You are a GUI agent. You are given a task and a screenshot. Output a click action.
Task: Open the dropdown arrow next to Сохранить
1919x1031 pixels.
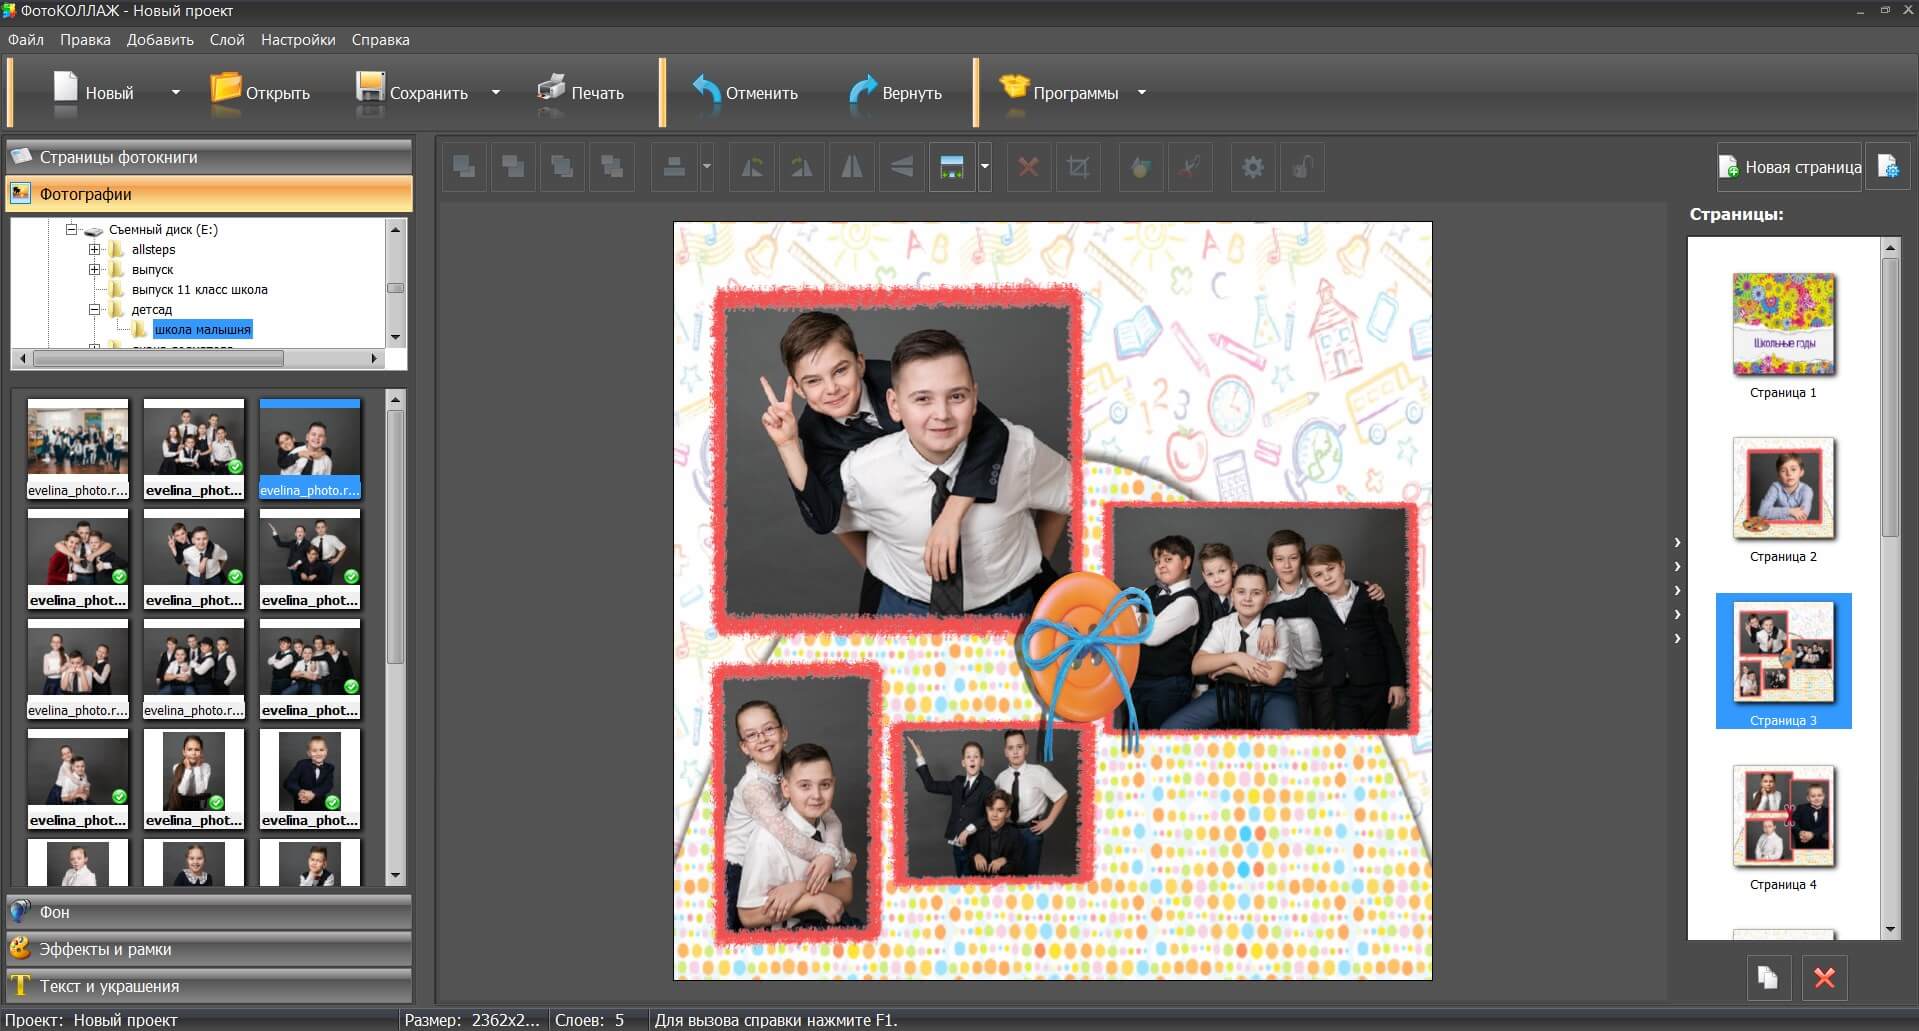click(496, 92)
